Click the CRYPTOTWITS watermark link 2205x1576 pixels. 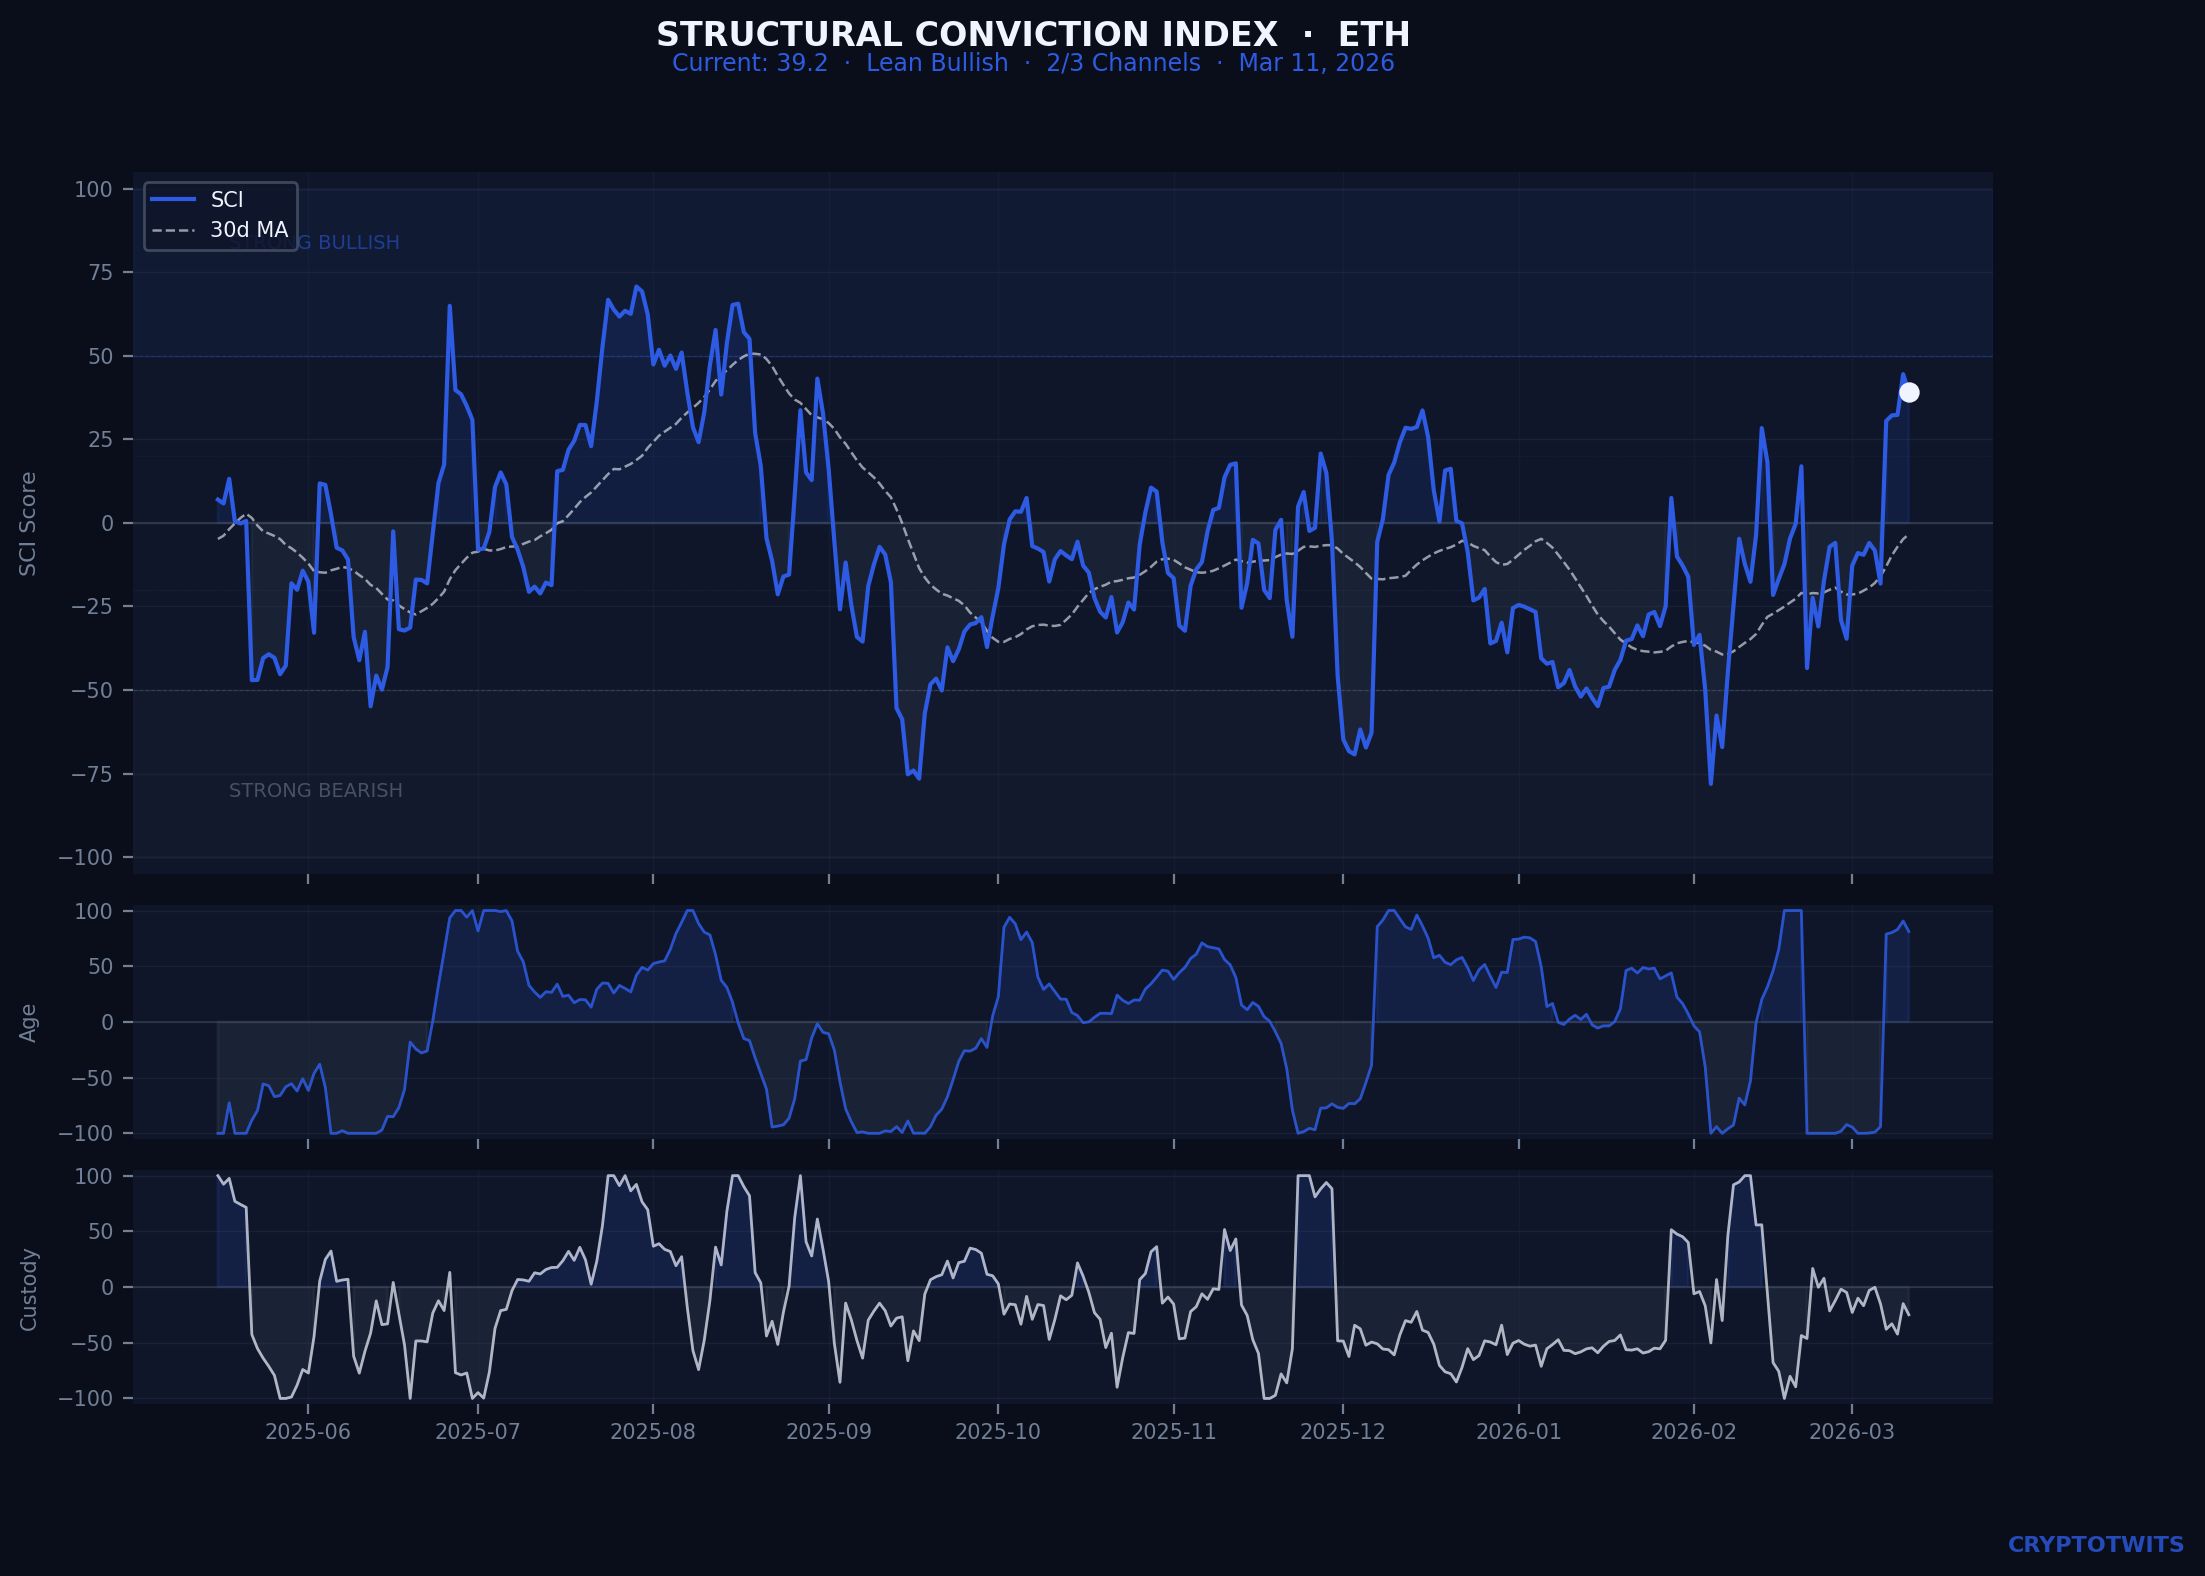point(2095,1544)
